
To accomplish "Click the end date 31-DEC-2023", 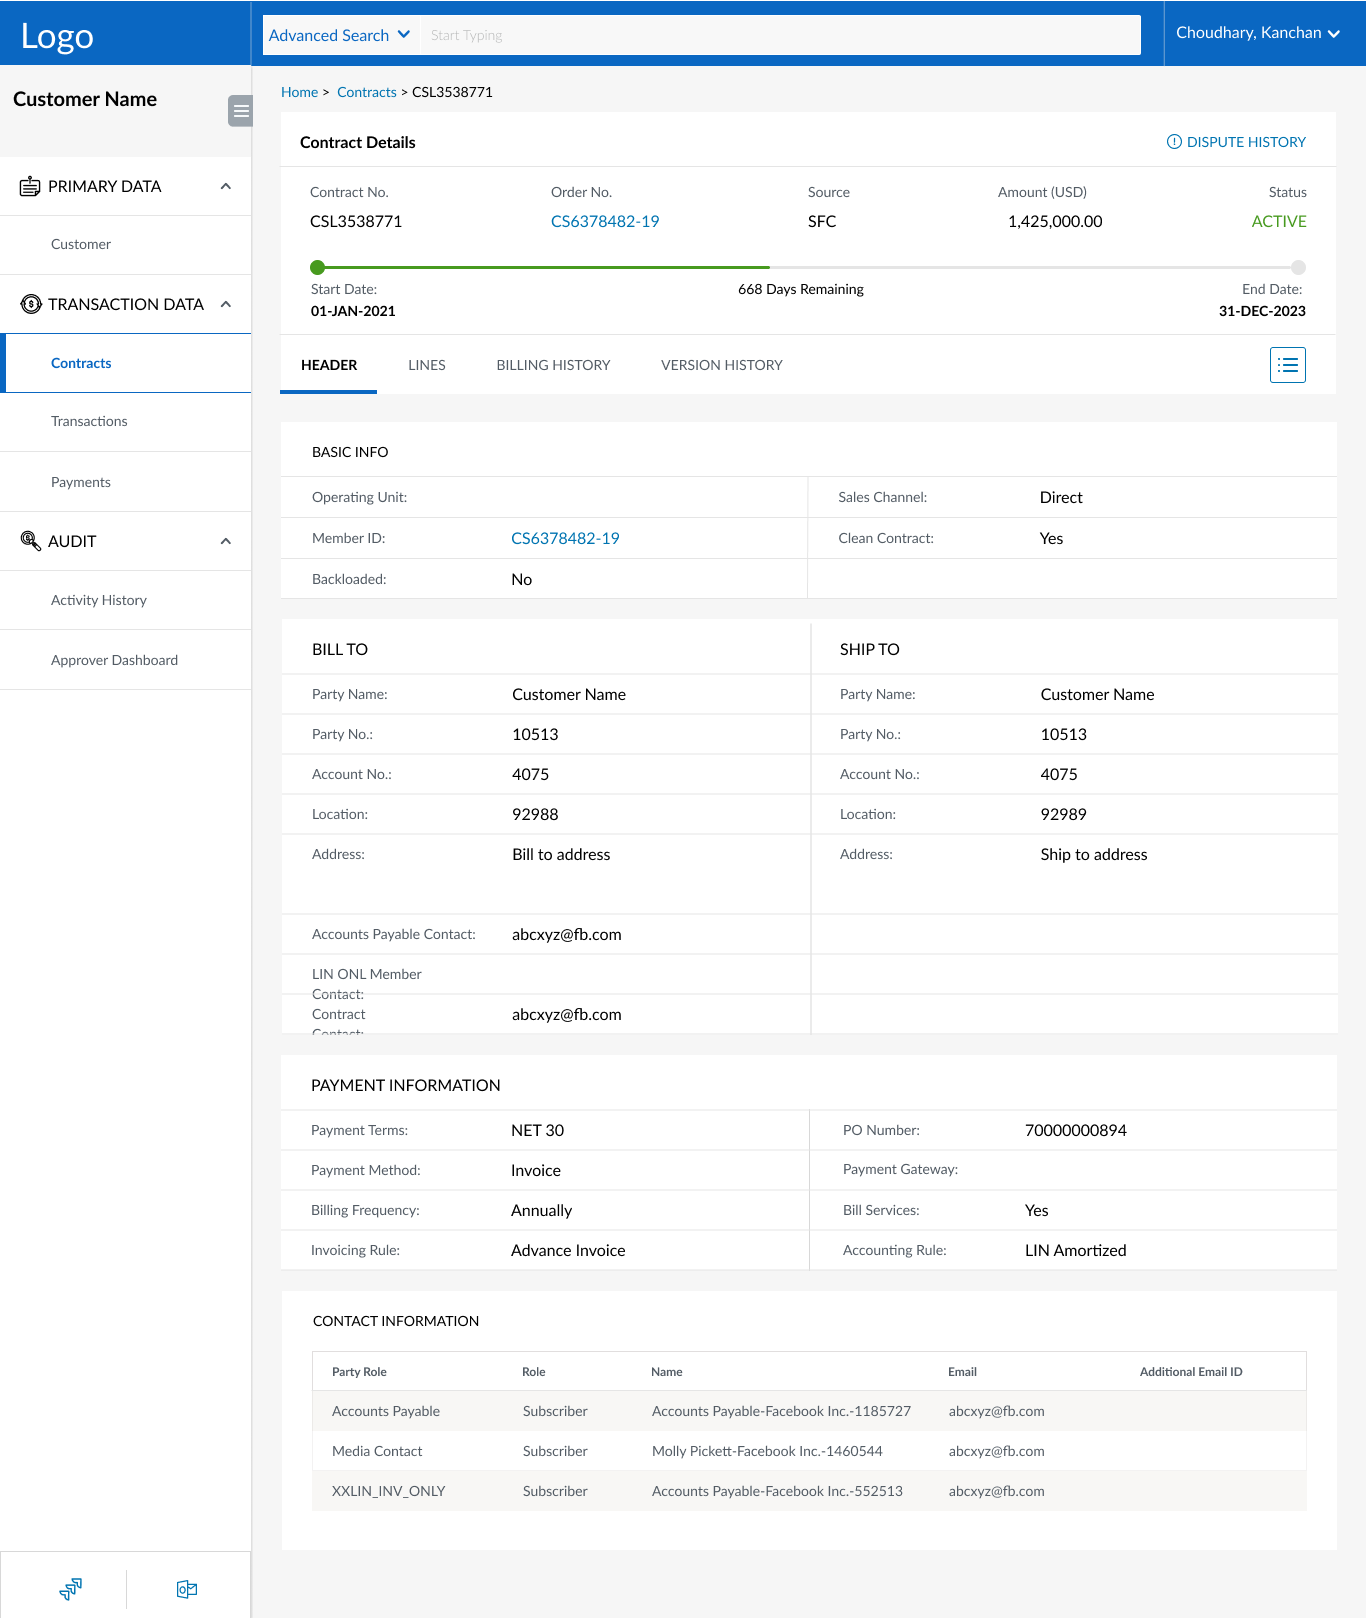I will tap(1262, 311).
